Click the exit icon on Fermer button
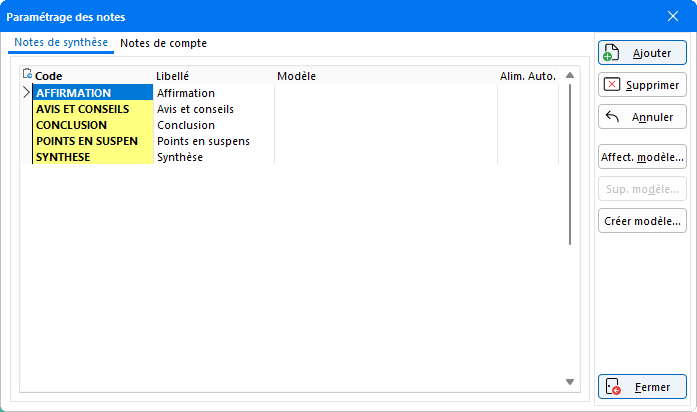 (x=613, y=387)
